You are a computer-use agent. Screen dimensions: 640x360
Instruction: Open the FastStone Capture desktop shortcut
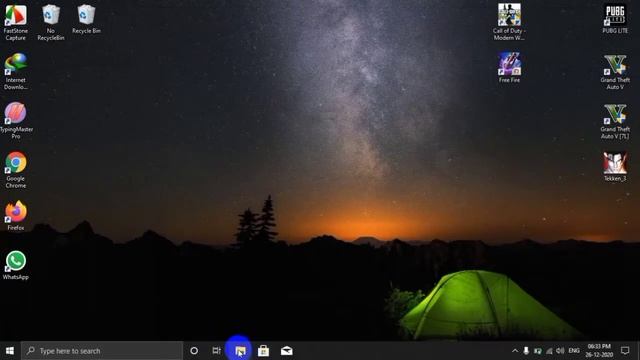(x=16, y=22)
